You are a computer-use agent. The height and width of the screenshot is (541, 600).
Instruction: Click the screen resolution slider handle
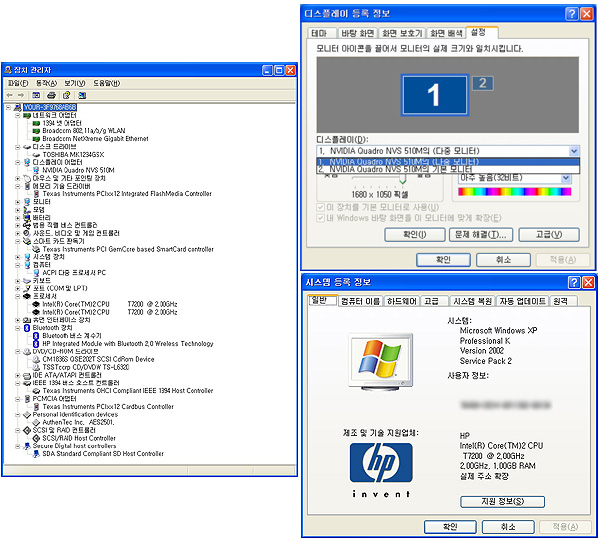403,179
